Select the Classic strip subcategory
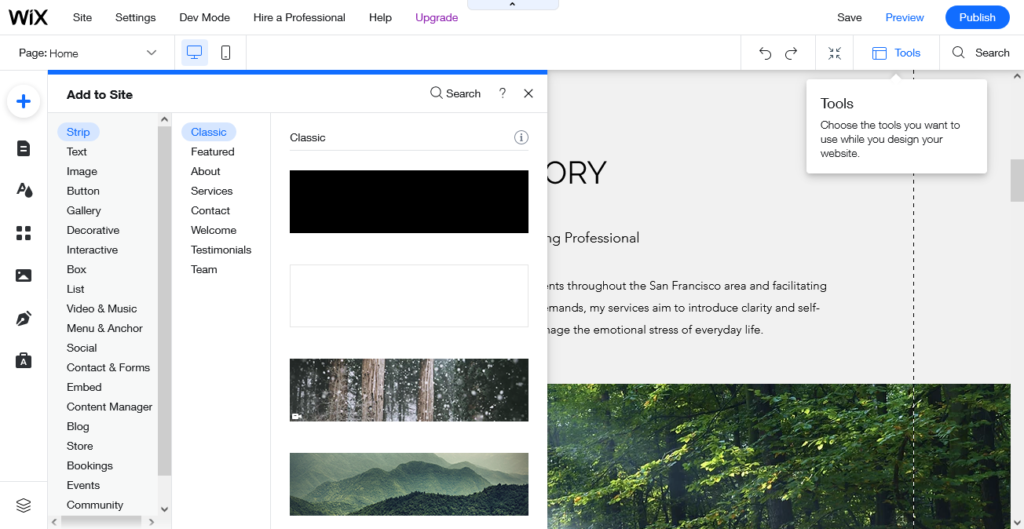Viewport: 1024px width, 529px height. point(209,132)
